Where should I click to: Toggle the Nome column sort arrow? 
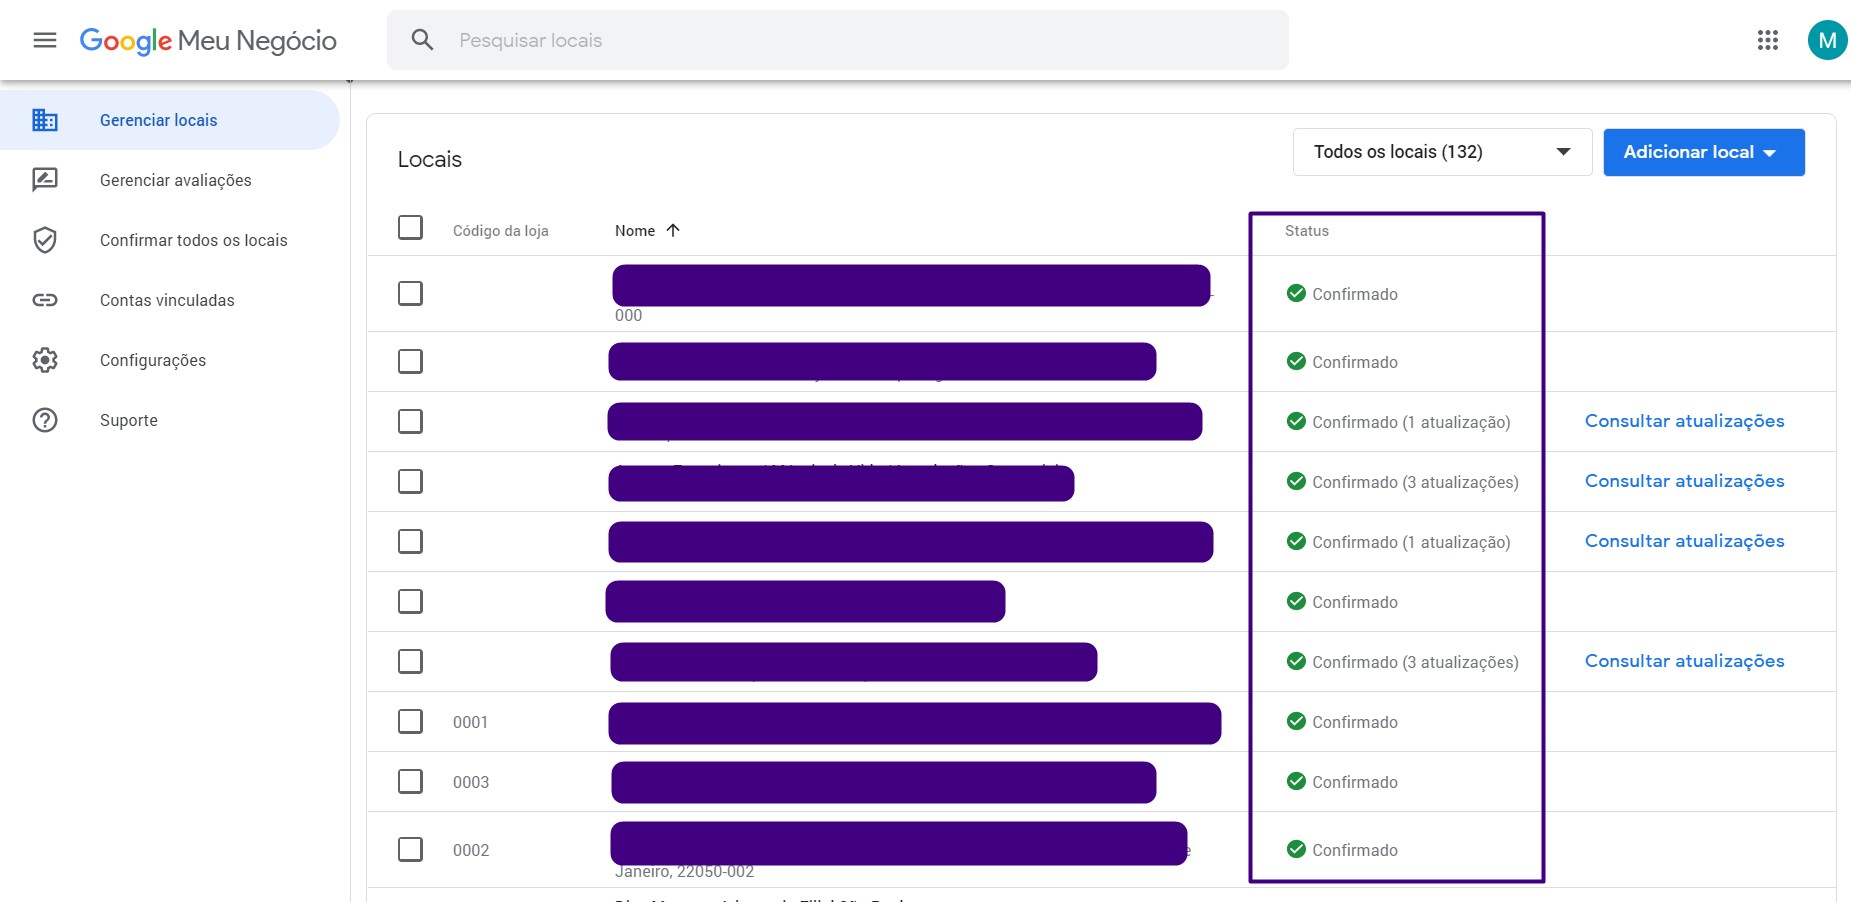coord(673,230)
